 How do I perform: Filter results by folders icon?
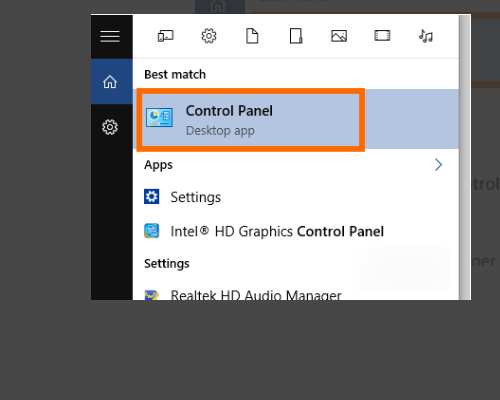coord(296,36)
